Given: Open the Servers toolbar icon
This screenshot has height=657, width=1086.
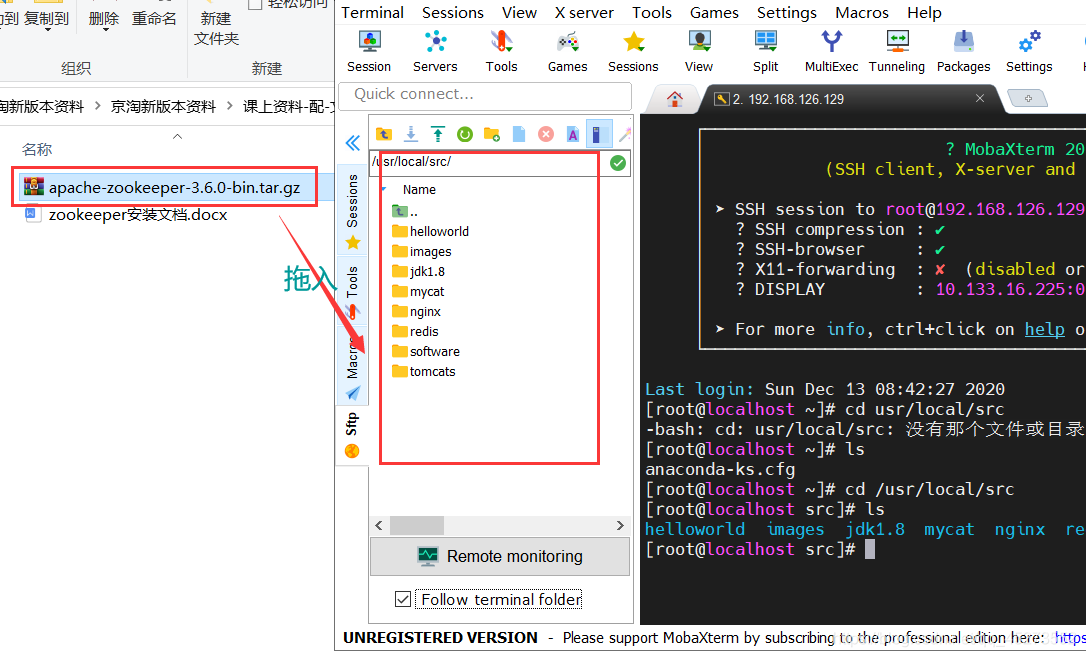Looking at the screenshot, I should click(435, 51).
